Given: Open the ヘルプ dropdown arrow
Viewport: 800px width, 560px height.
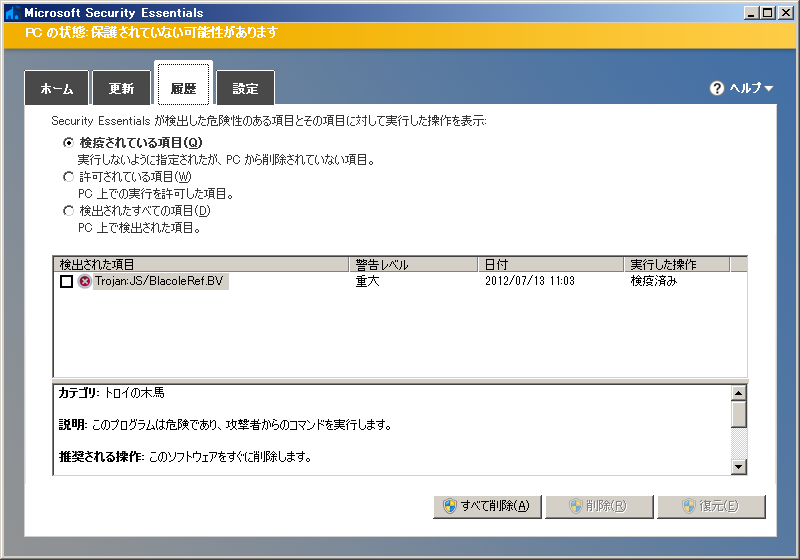Looking at the screenshot, I should (768, 89).
